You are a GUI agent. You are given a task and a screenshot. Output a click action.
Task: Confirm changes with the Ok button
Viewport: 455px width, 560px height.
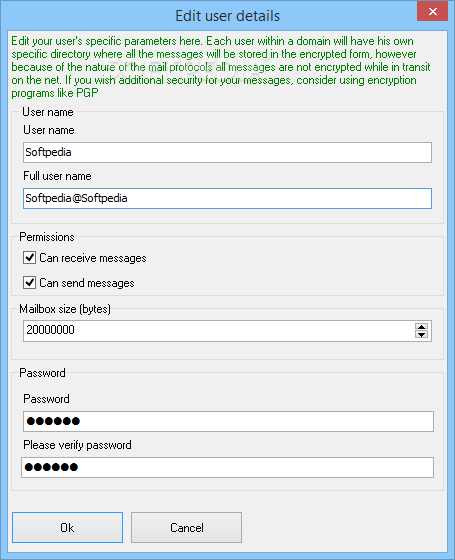pyautogui.click(x=68, y=528)
